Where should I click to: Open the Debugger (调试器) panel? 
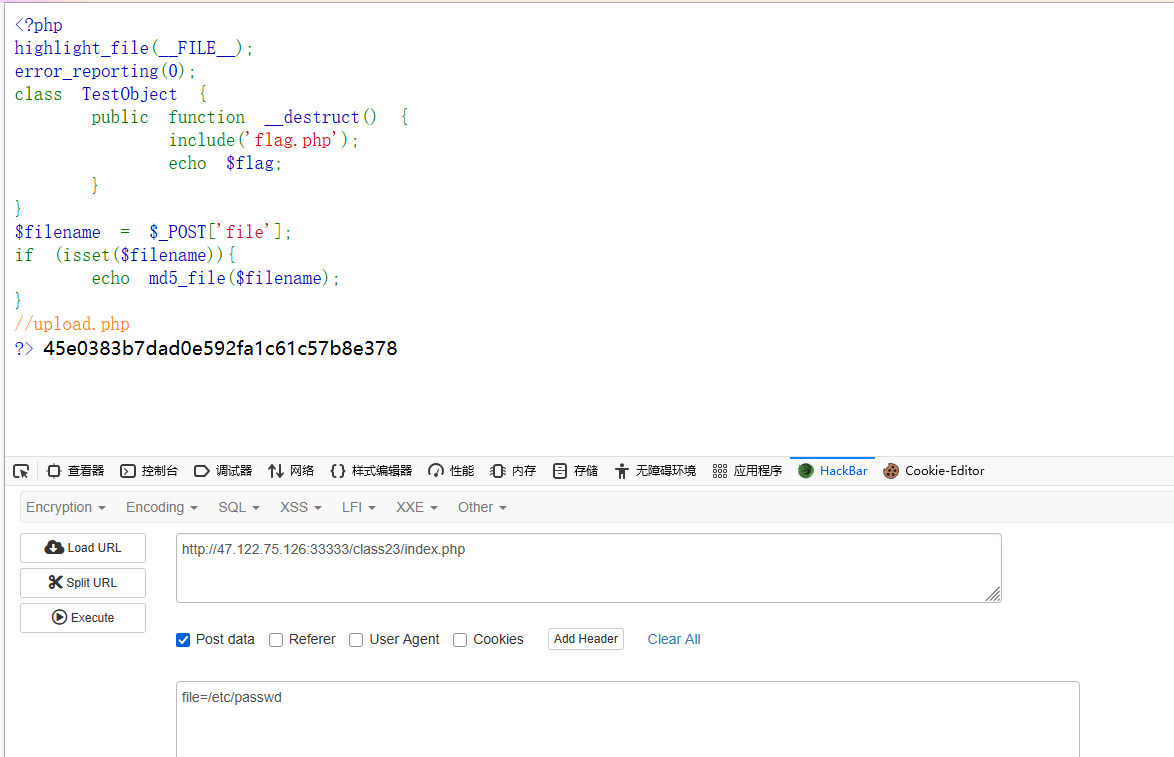click(x=223, y=471)
